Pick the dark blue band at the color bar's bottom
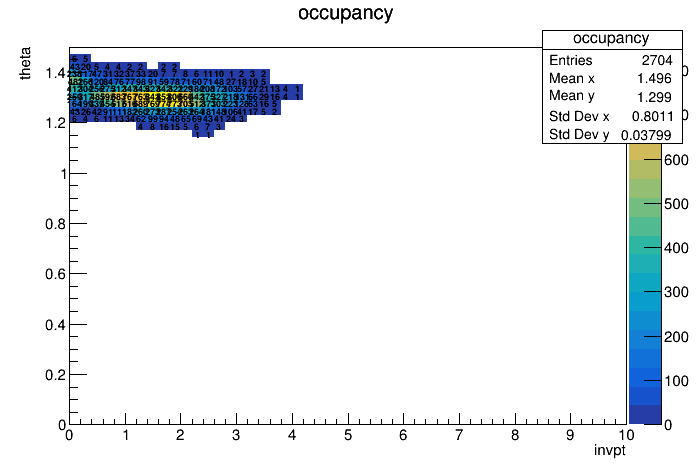This screenshot has width=696, height=472. point(645,415)
